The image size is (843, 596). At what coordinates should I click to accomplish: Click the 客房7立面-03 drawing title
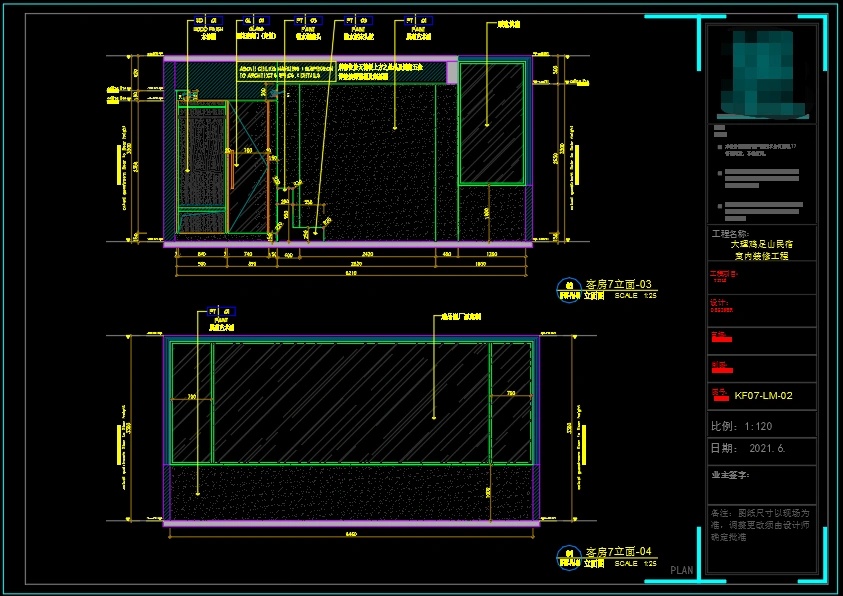618,285
